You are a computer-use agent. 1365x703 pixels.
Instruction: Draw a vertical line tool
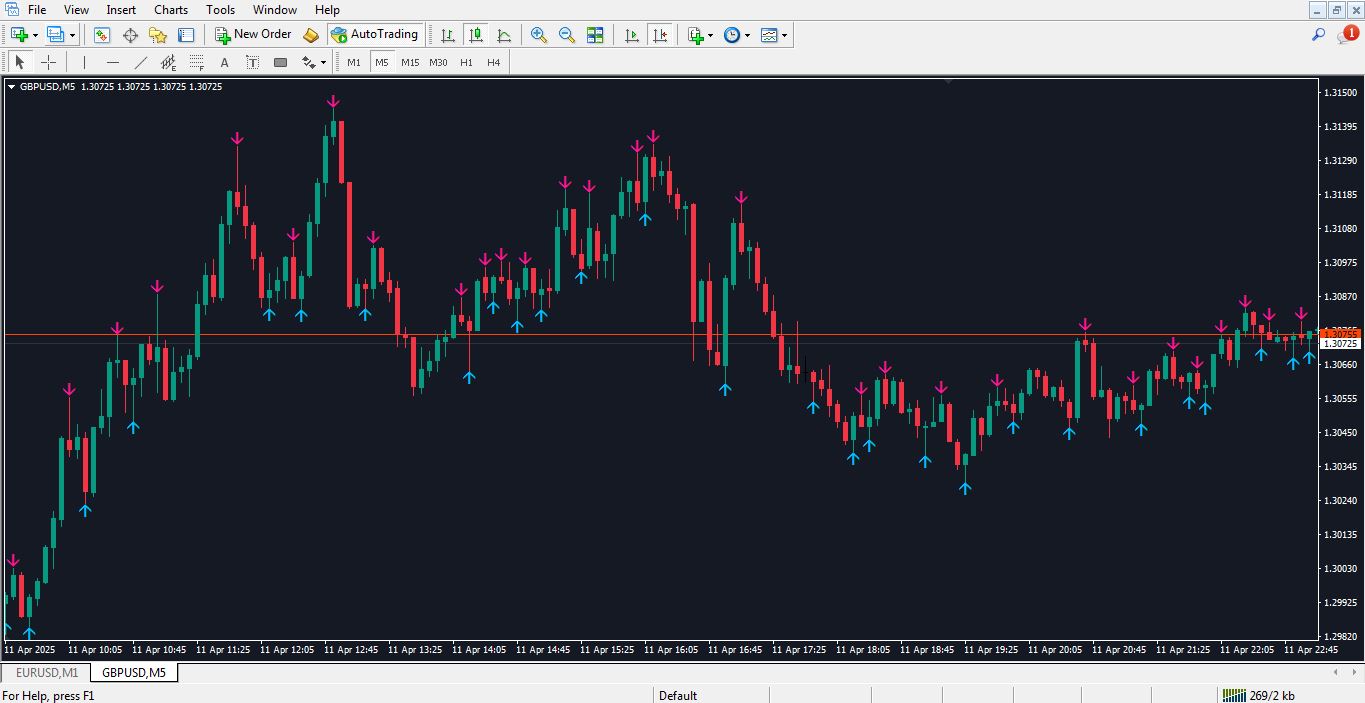tap(84, 62)
